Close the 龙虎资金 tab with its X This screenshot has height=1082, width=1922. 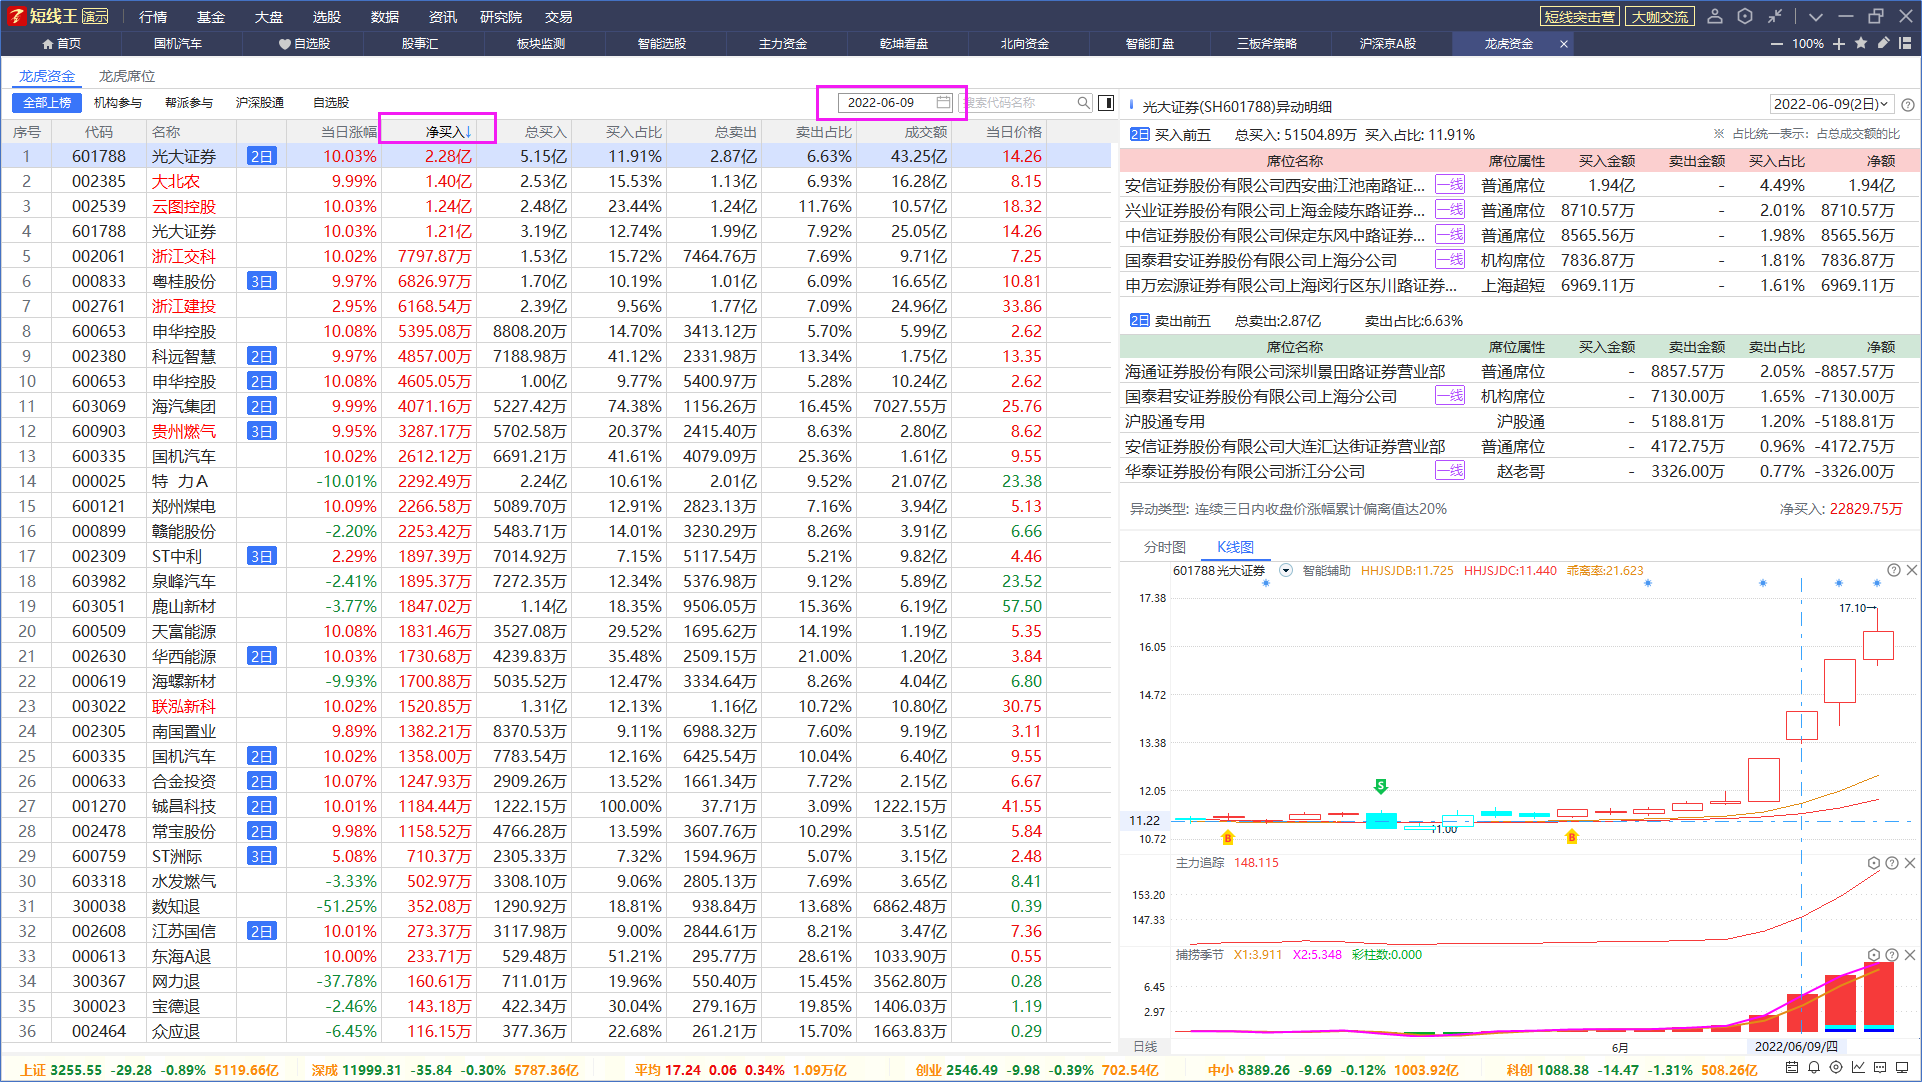1564,44
